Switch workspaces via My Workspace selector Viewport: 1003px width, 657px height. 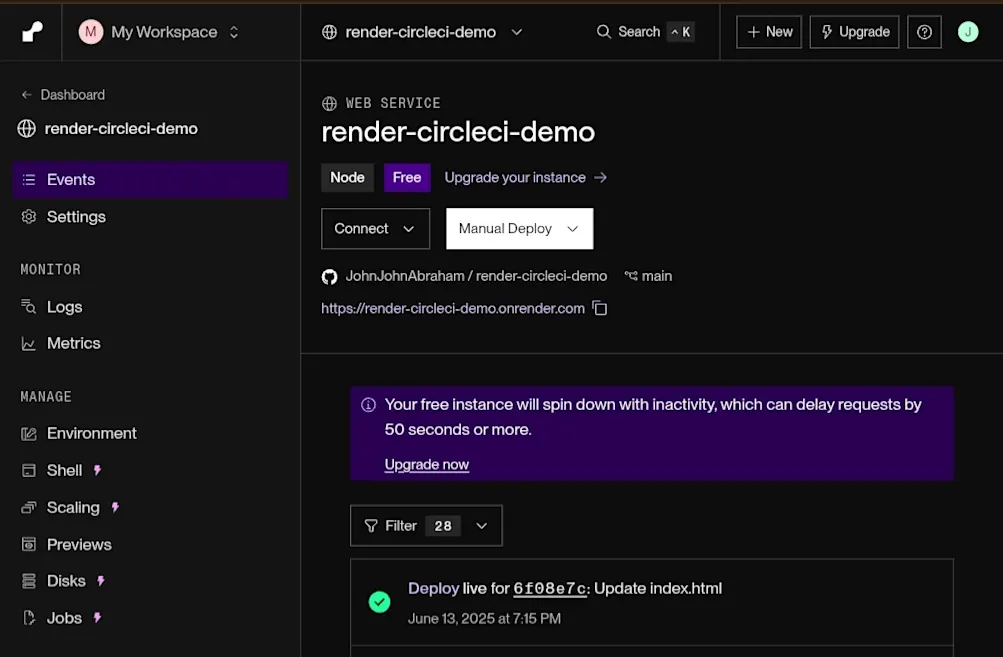160,31
